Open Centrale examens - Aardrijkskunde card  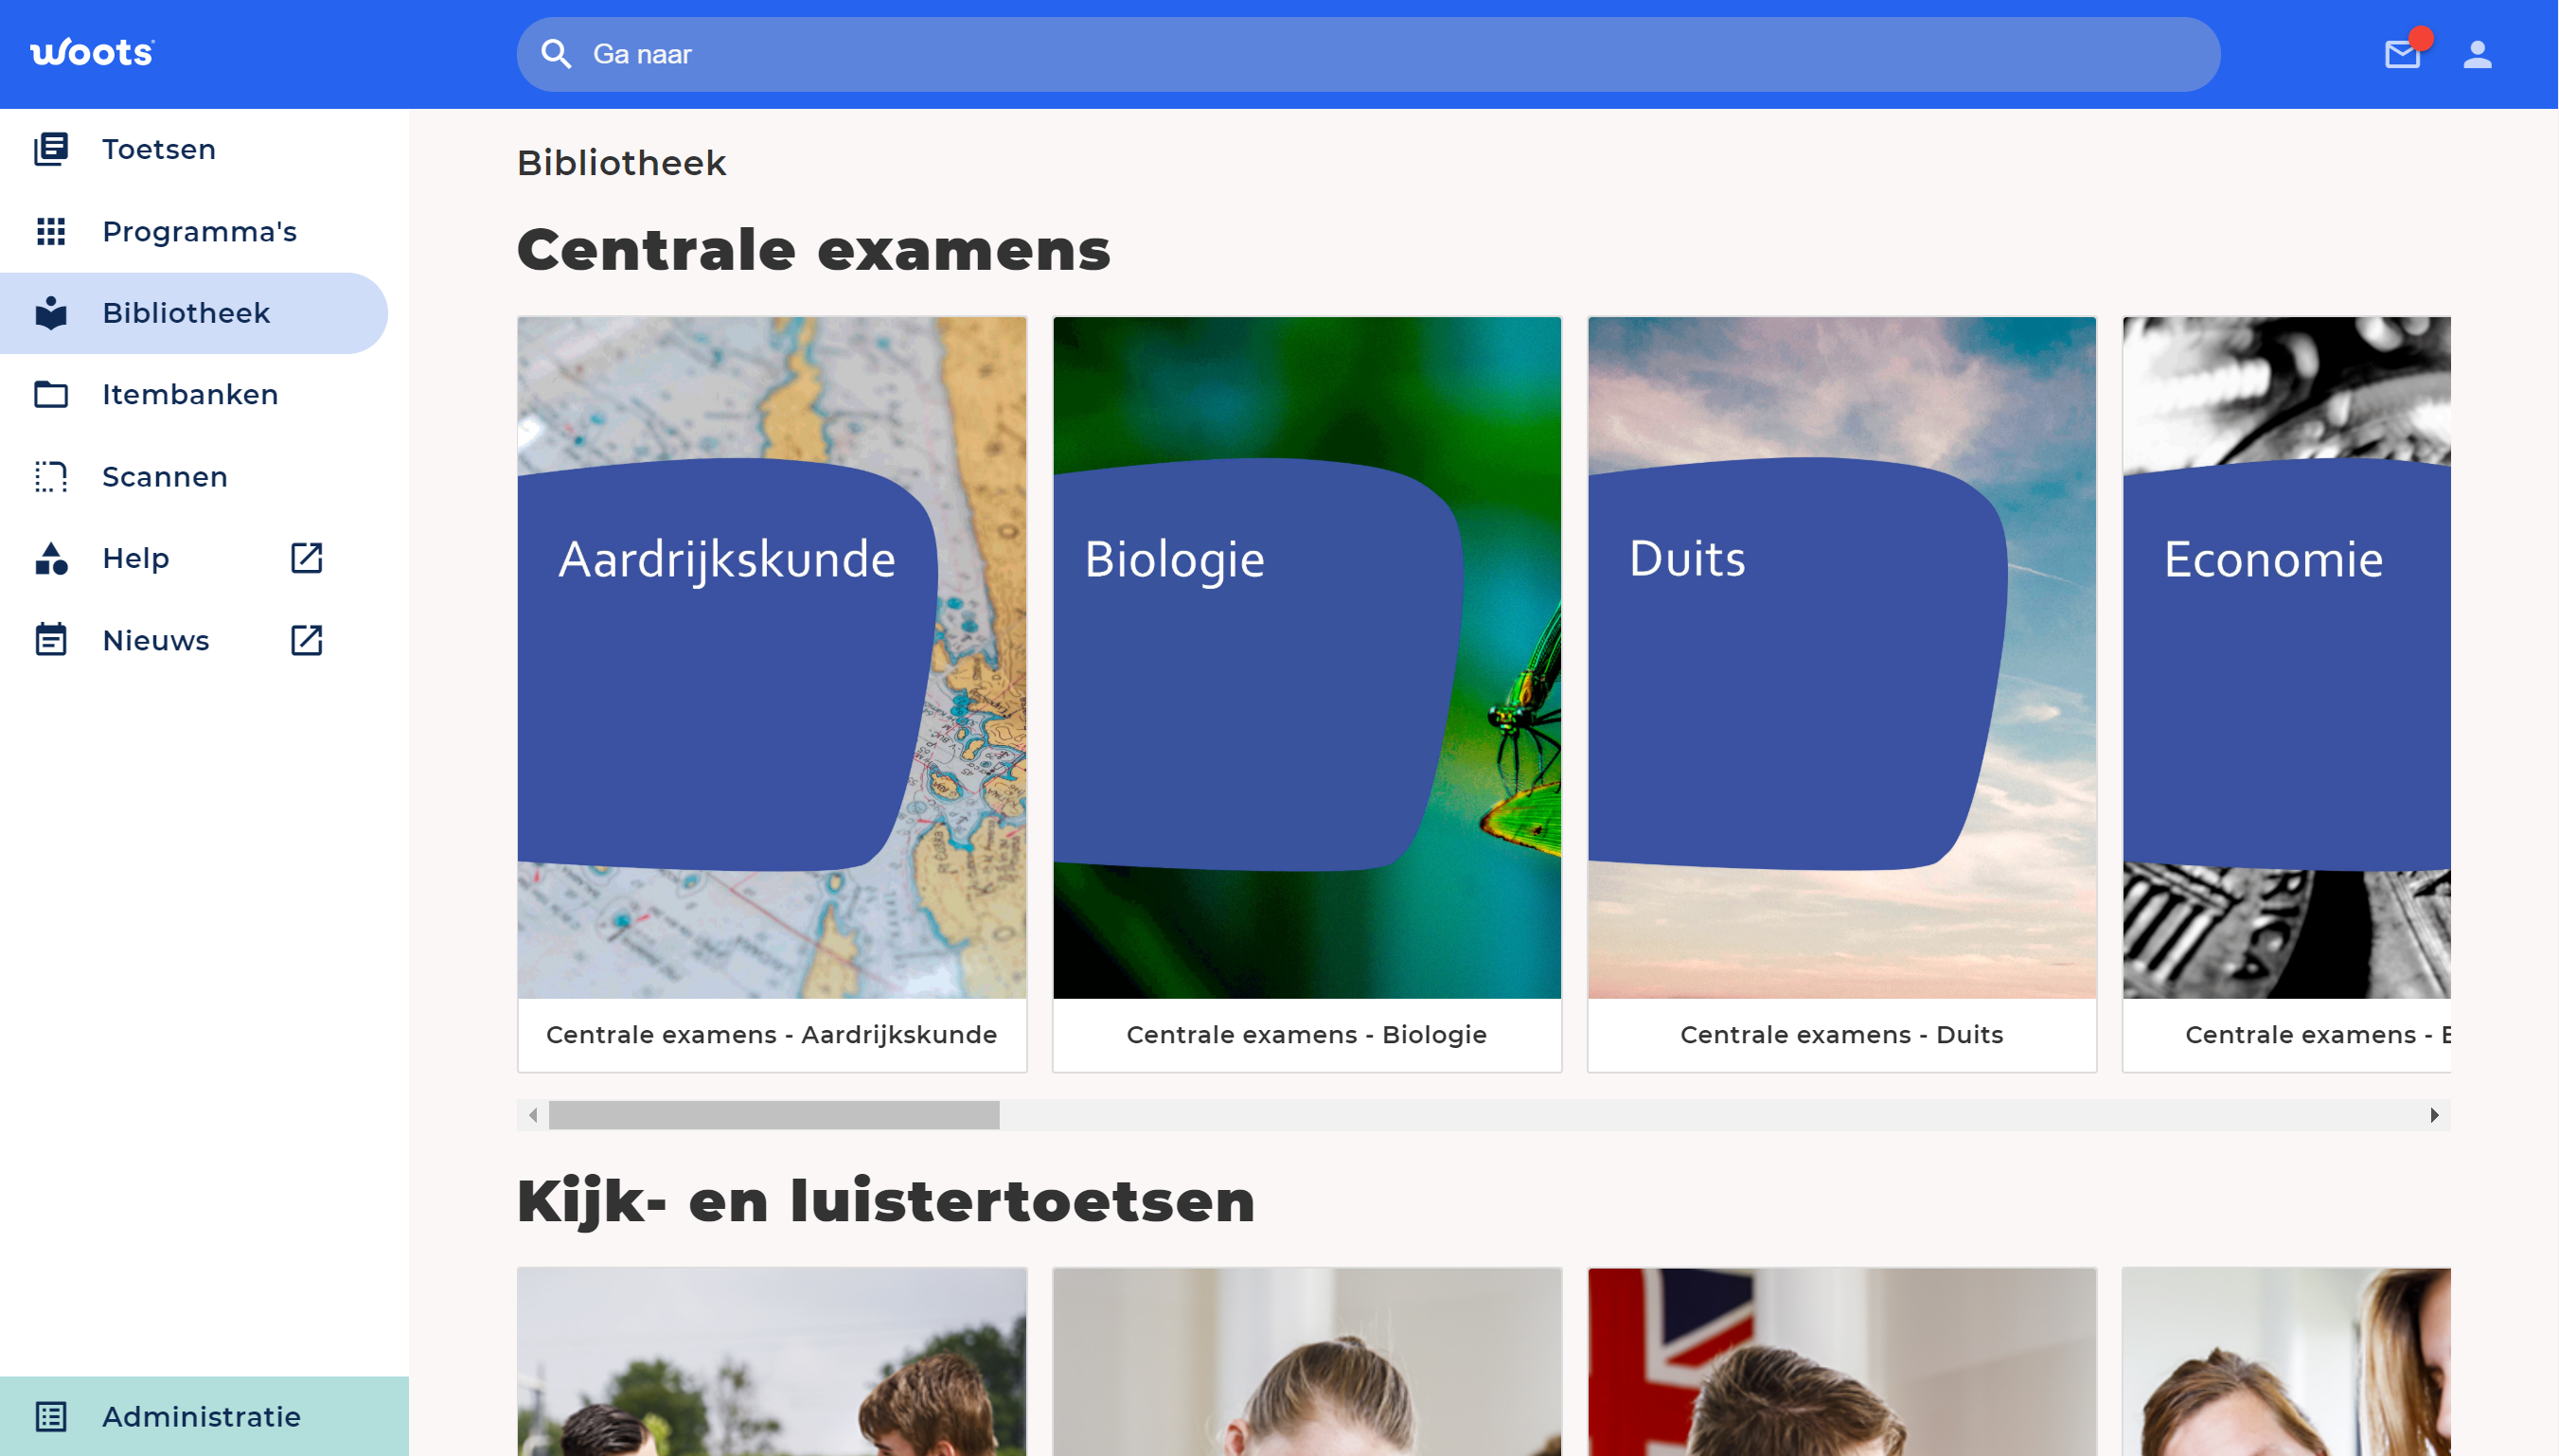(772, 695)
